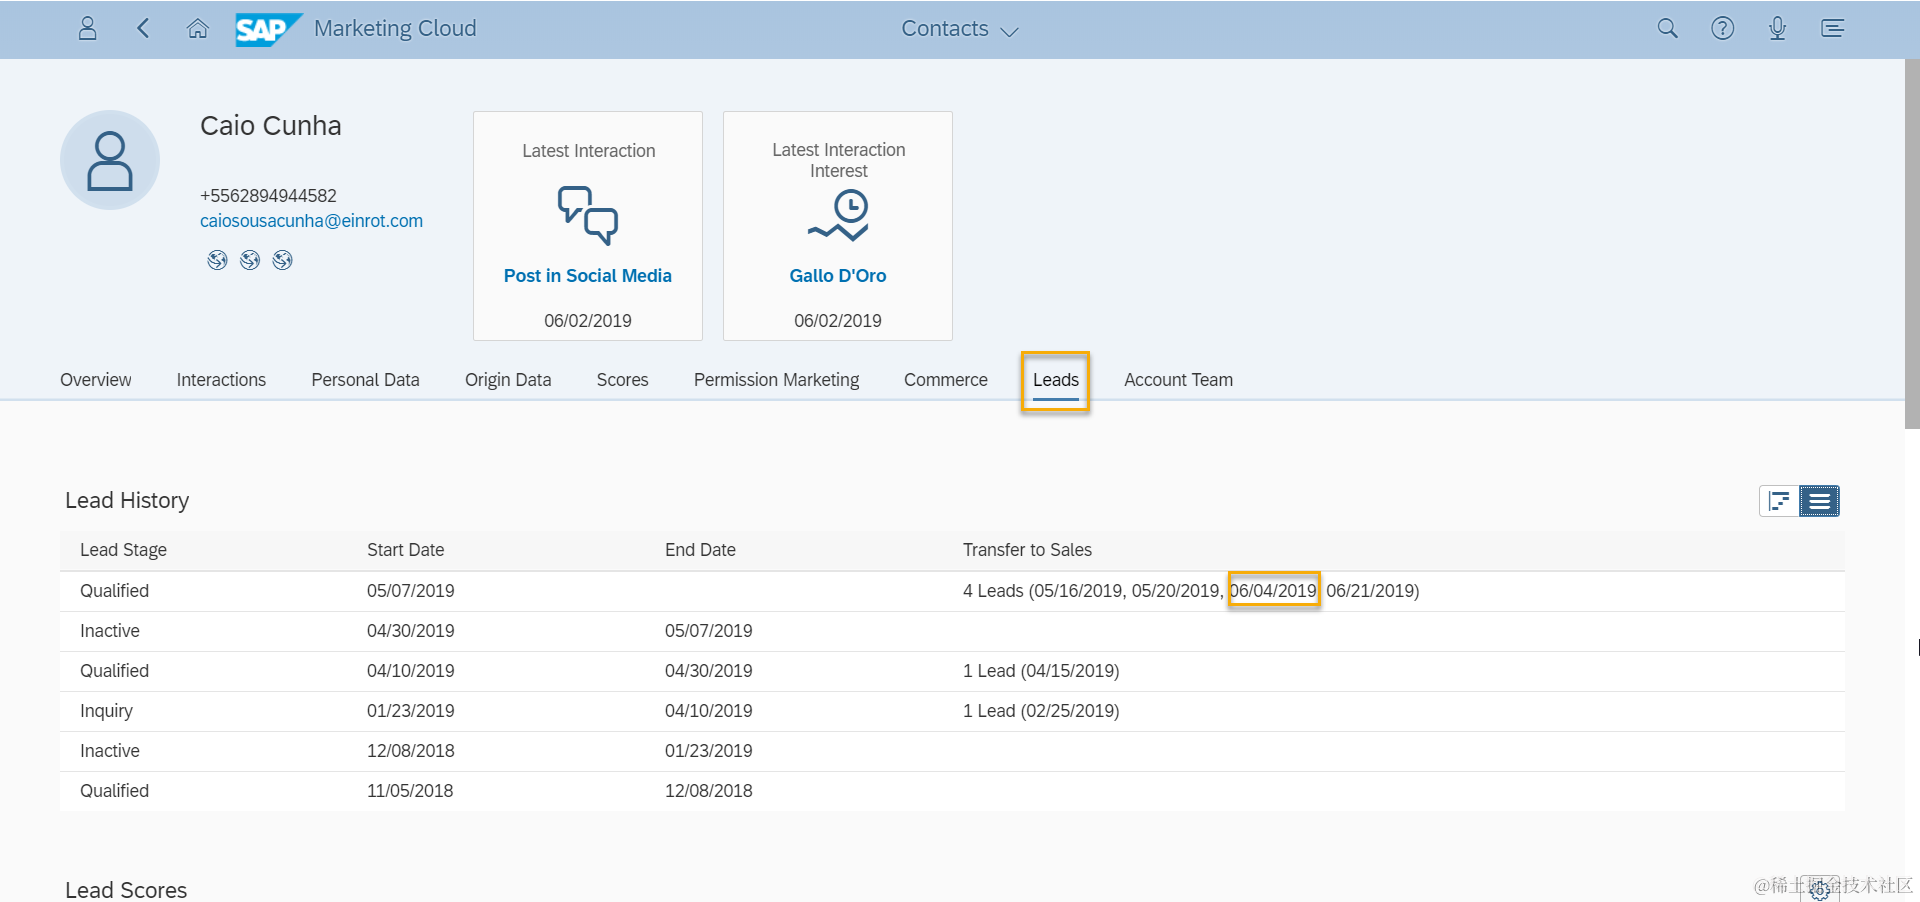Click the clock interest trend icon
Viewport: 1920px width, 902px height.
pyautogui.click(x=838, y=217)
